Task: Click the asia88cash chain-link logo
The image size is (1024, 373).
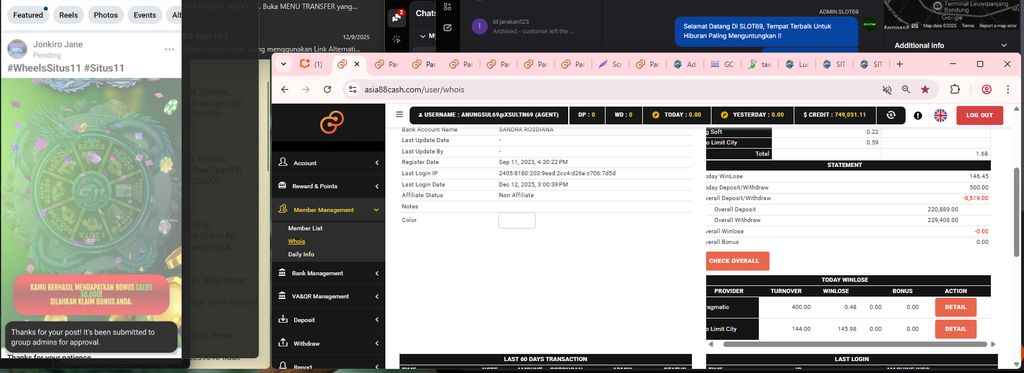Action: point(332,122)
